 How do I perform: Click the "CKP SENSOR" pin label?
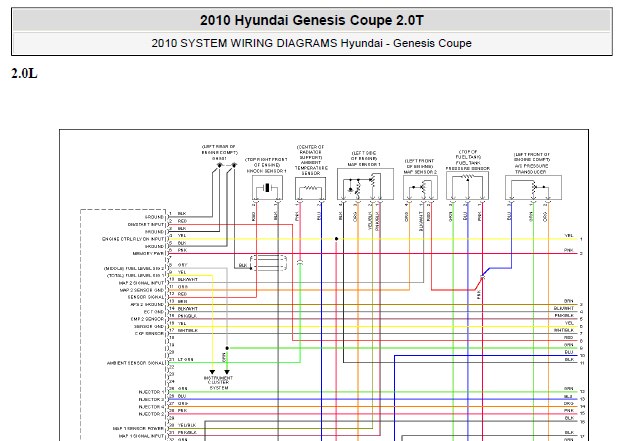(149, 334)
